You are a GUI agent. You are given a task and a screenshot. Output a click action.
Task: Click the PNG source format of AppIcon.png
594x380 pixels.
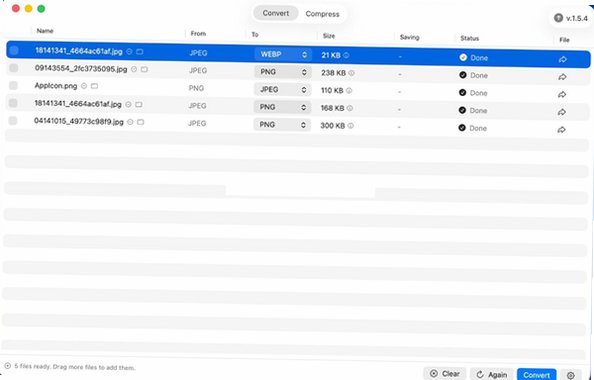click(x=196, y=88)
